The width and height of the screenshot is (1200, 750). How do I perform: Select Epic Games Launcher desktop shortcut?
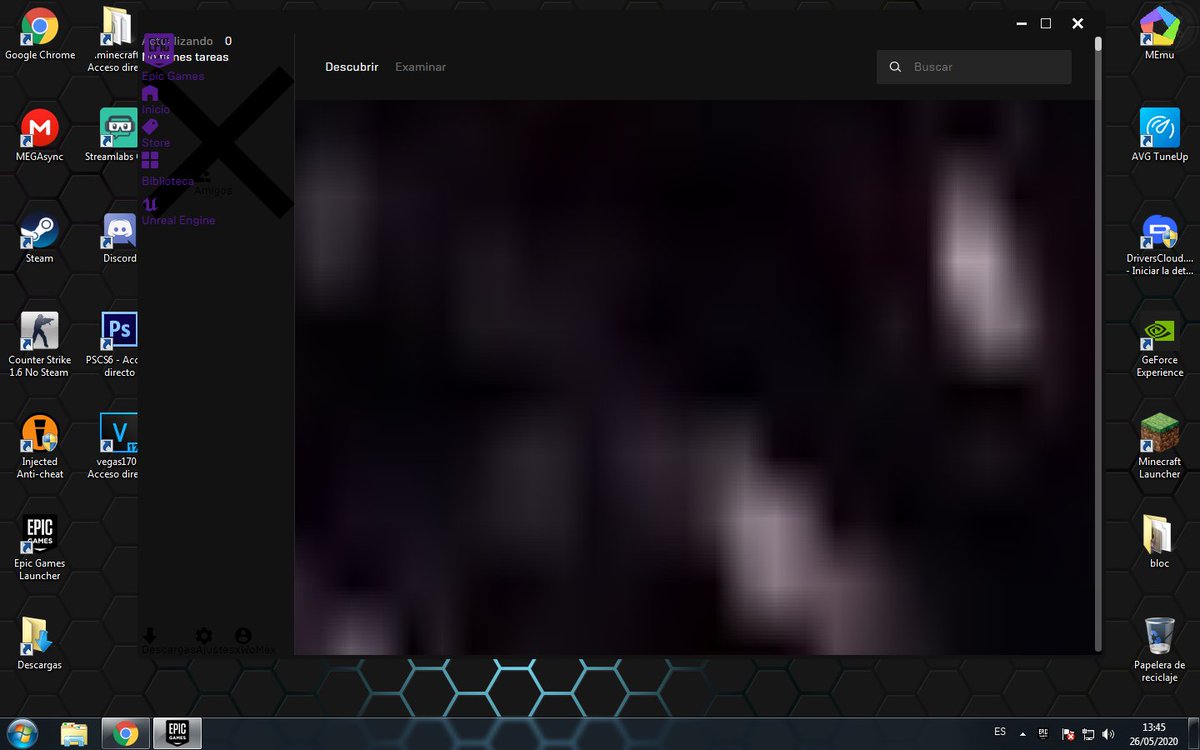[x=40, y=547]
